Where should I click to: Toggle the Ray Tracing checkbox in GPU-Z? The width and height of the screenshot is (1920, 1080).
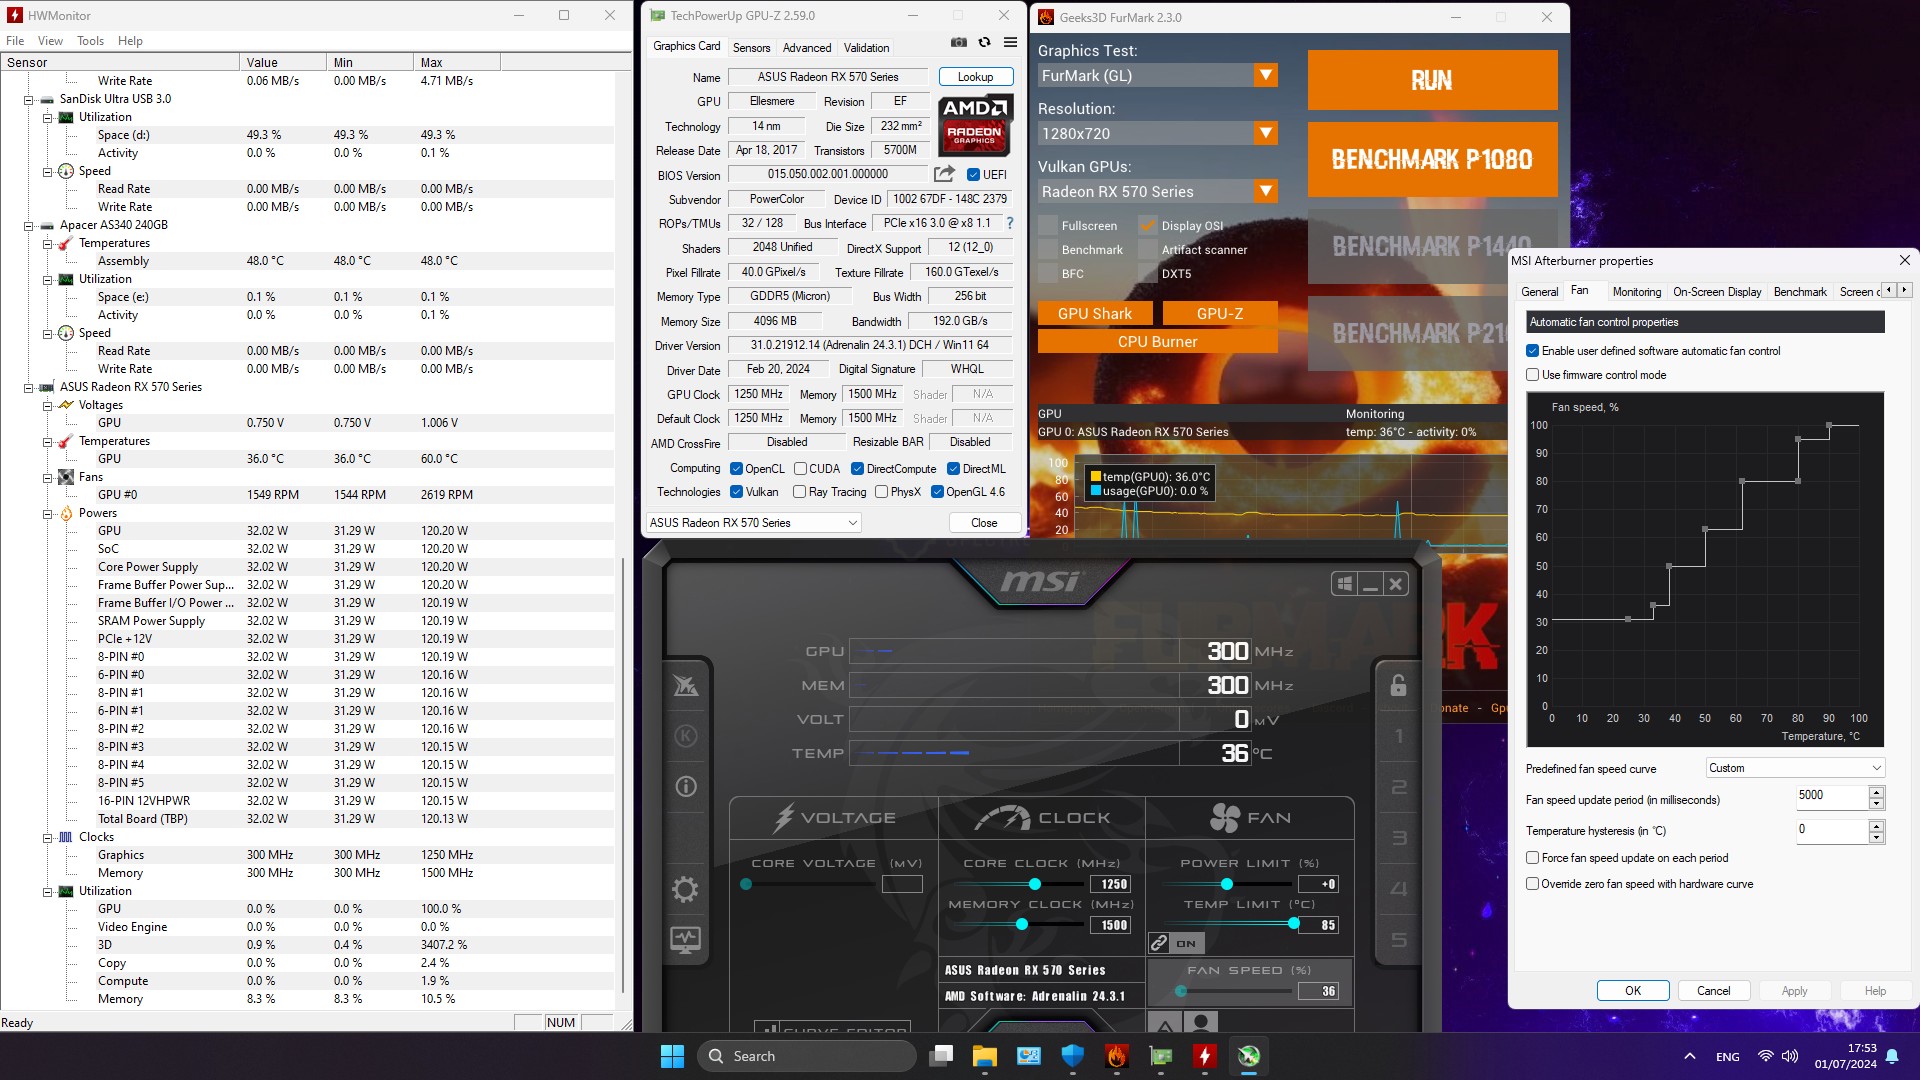(799, 492)
